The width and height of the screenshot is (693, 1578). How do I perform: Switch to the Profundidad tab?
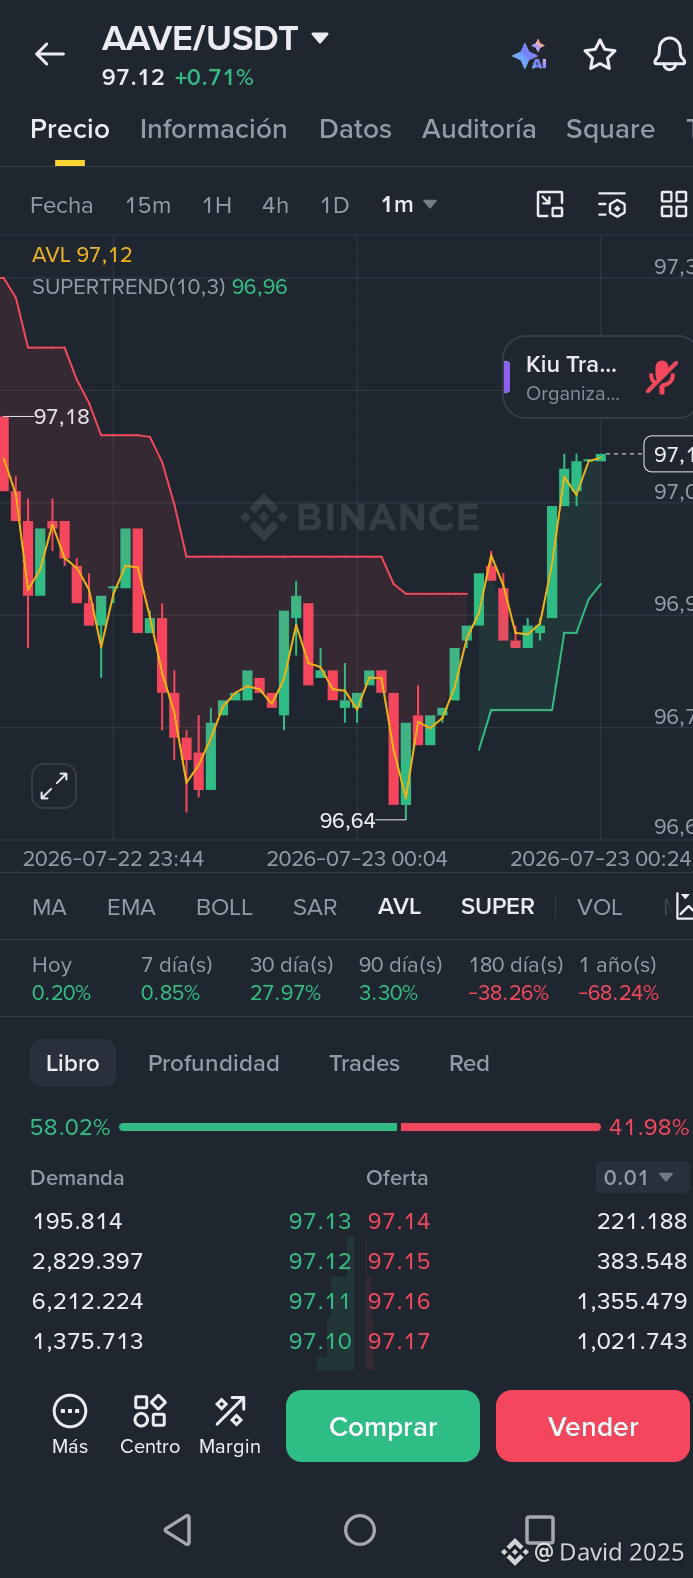[214, 1063]
